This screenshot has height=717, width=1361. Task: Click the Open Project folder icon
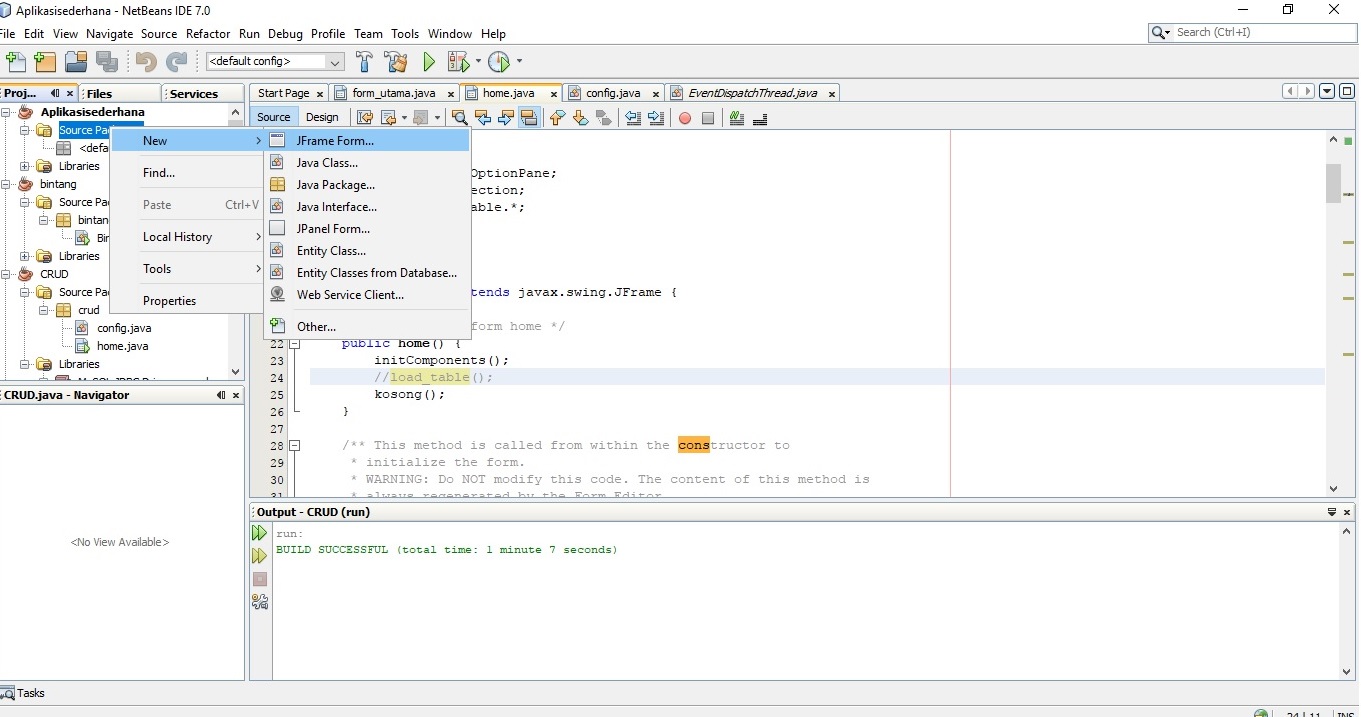[76, 62]
